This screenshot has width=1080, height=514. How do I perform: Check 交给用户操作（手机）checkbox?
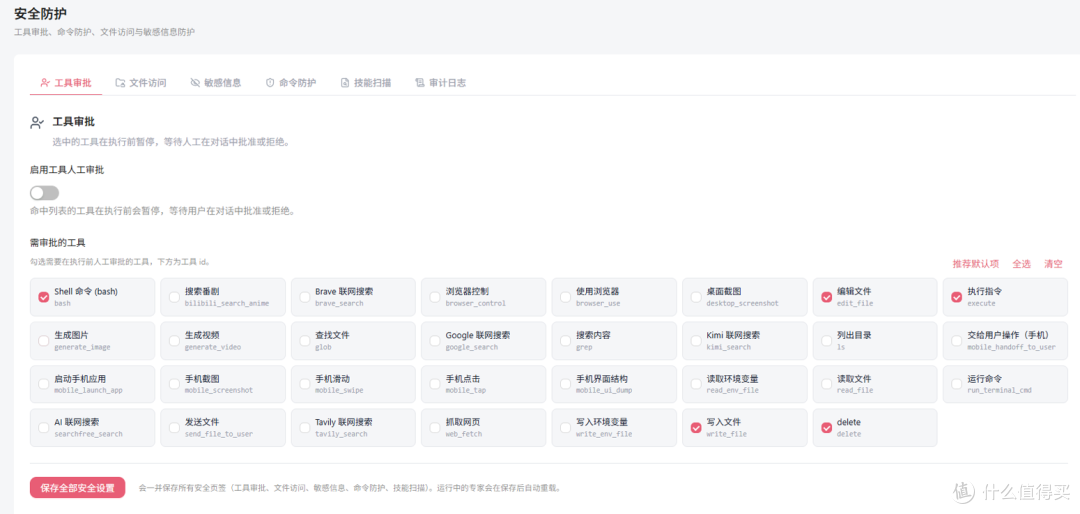(x=957, y=340)
